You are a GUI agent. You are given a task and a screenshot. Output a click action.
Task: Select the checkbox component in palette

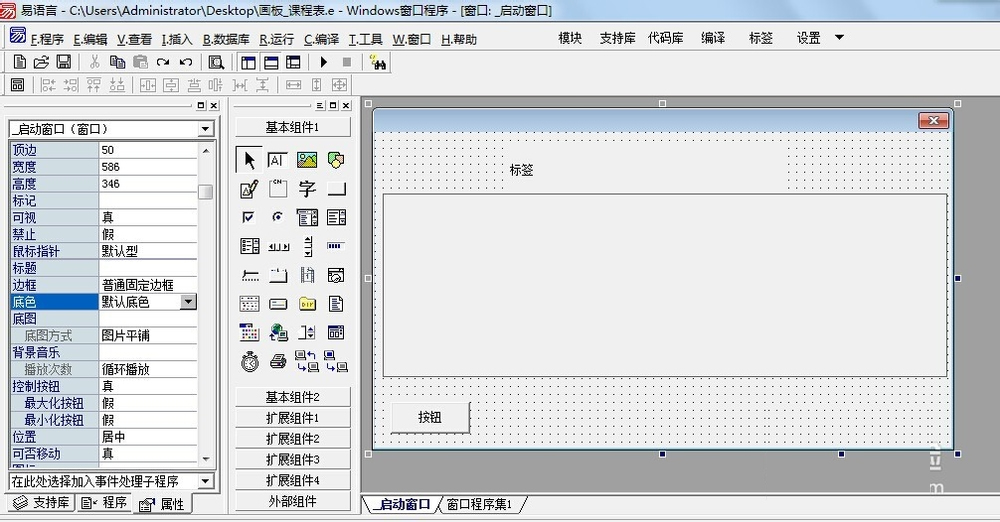pyautogui.click(x=249, y=217)
